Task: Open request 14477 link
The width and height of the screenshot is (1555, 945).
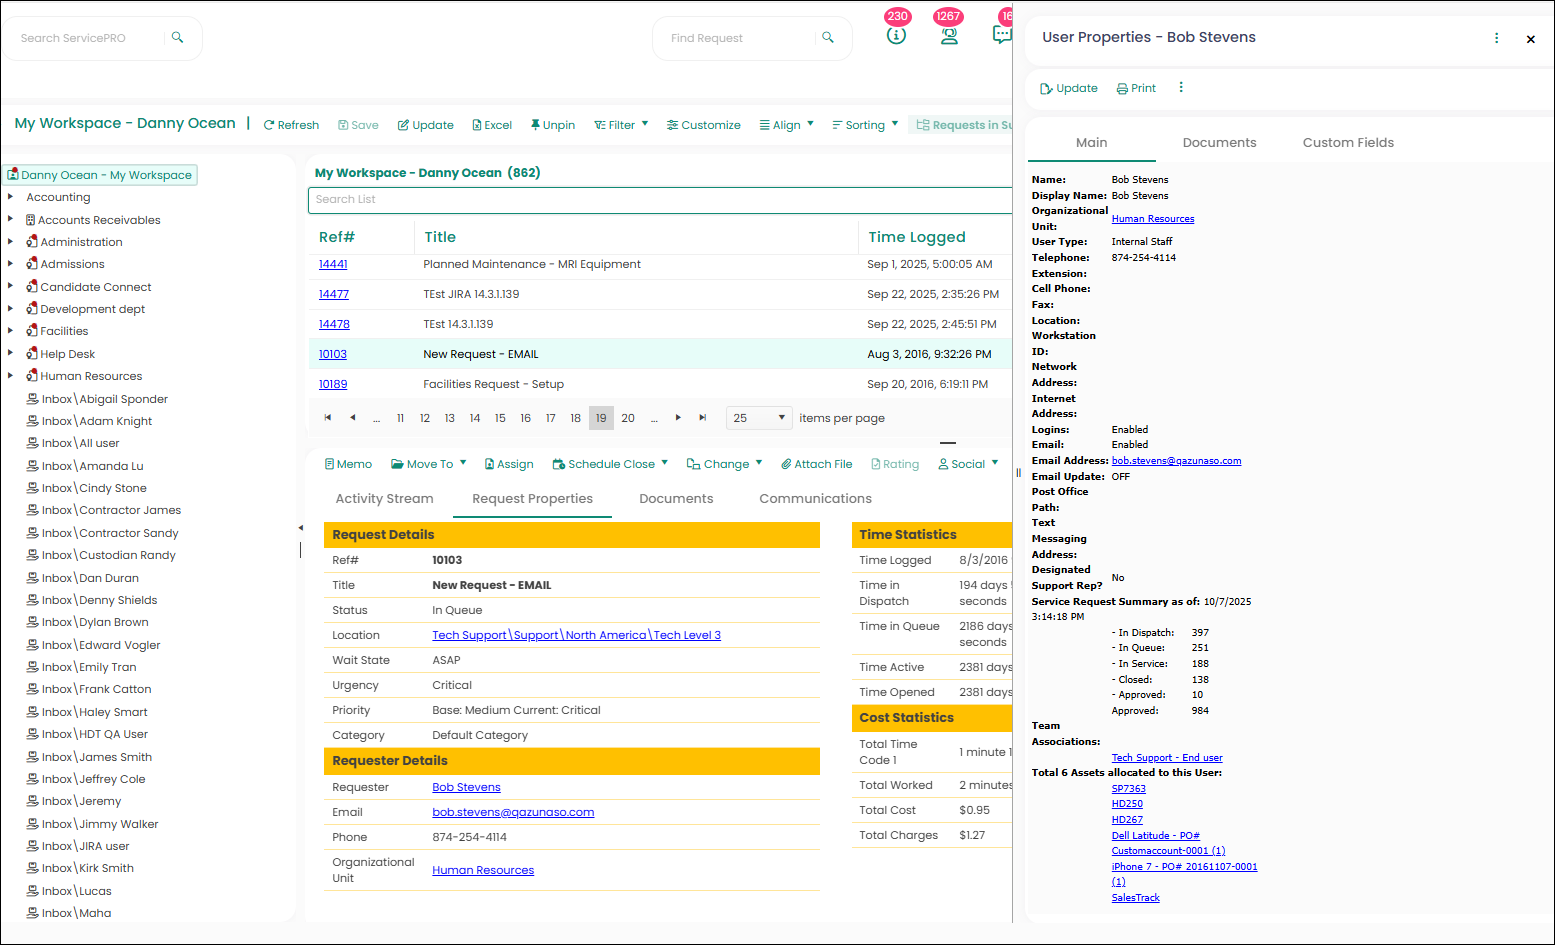Action: pyautogui.click(x=333, y=294)
